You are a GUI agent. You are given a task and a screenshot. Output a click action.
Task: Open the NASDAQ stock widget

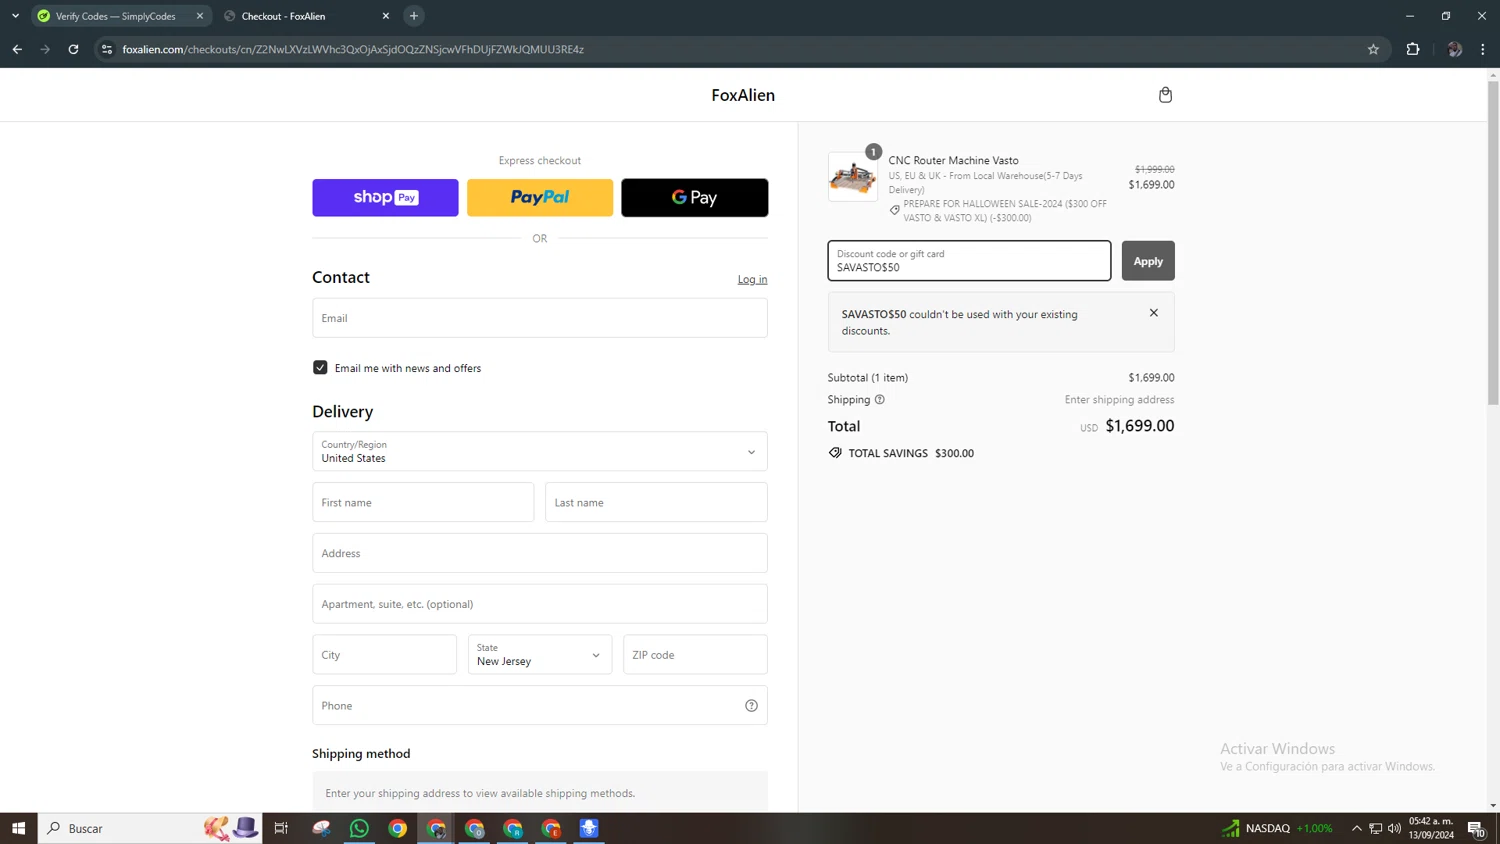click(x=1277, y=828)
